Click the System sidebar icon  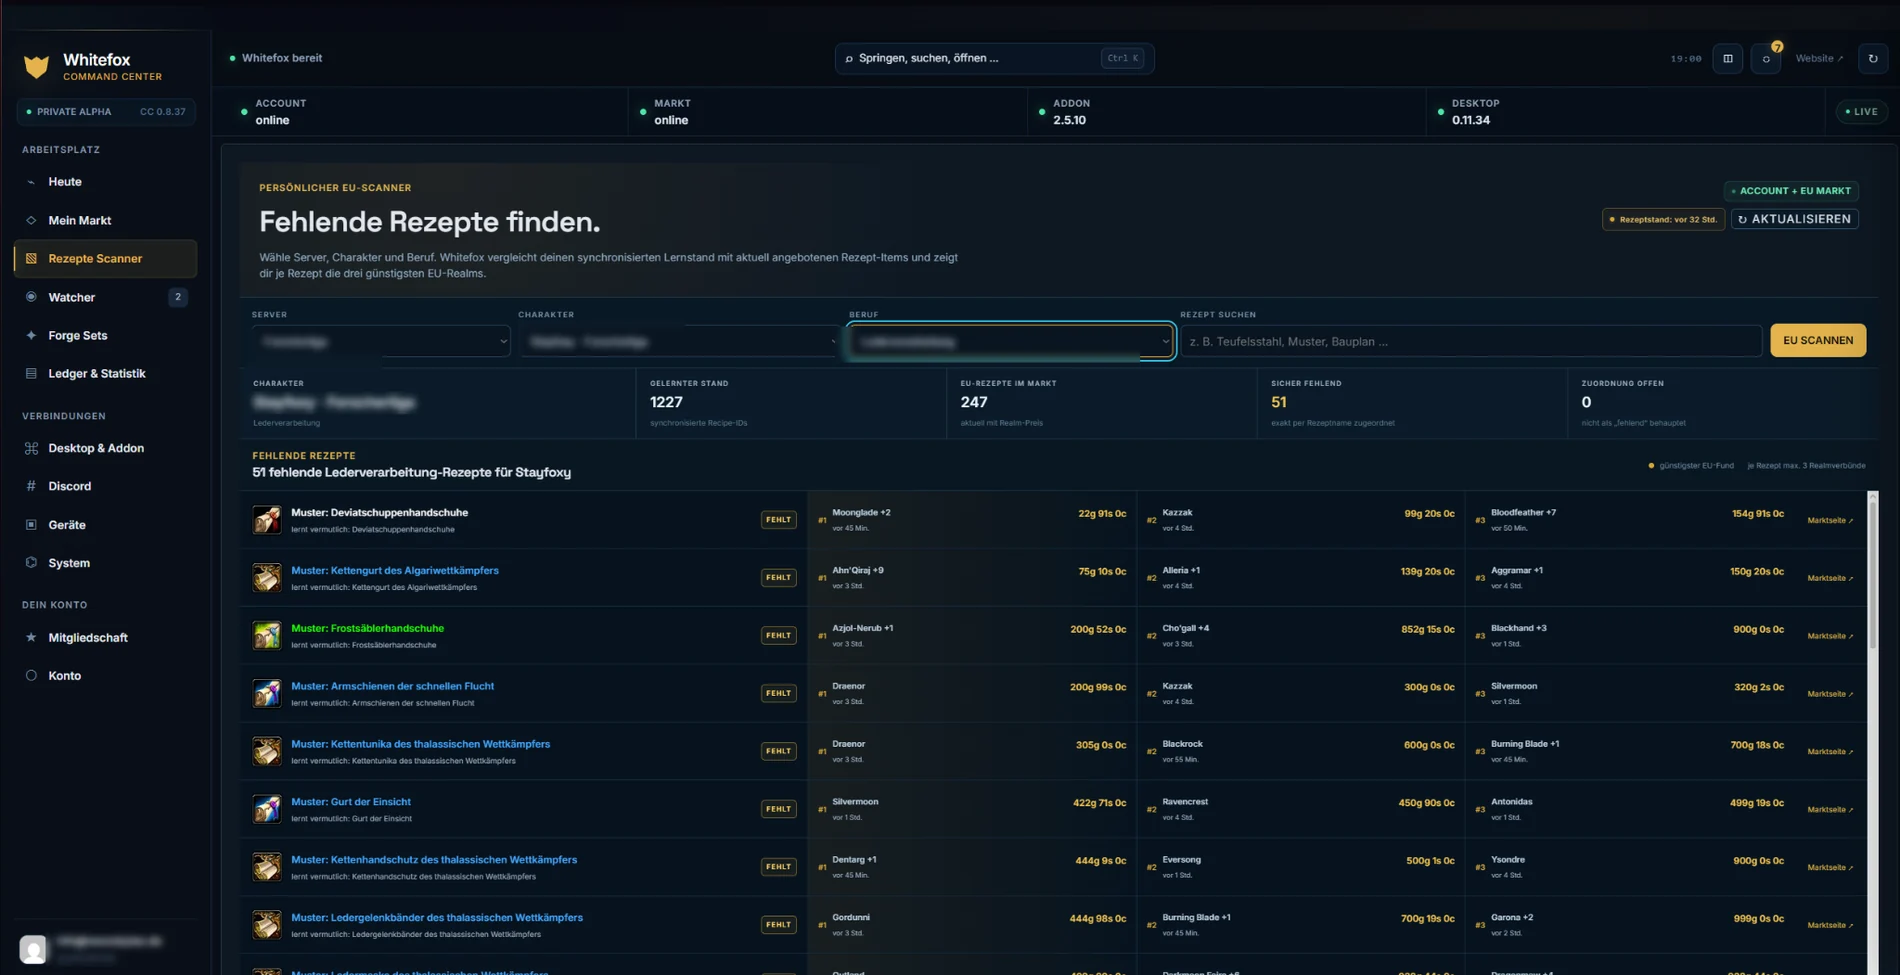[x=31, y=563]
